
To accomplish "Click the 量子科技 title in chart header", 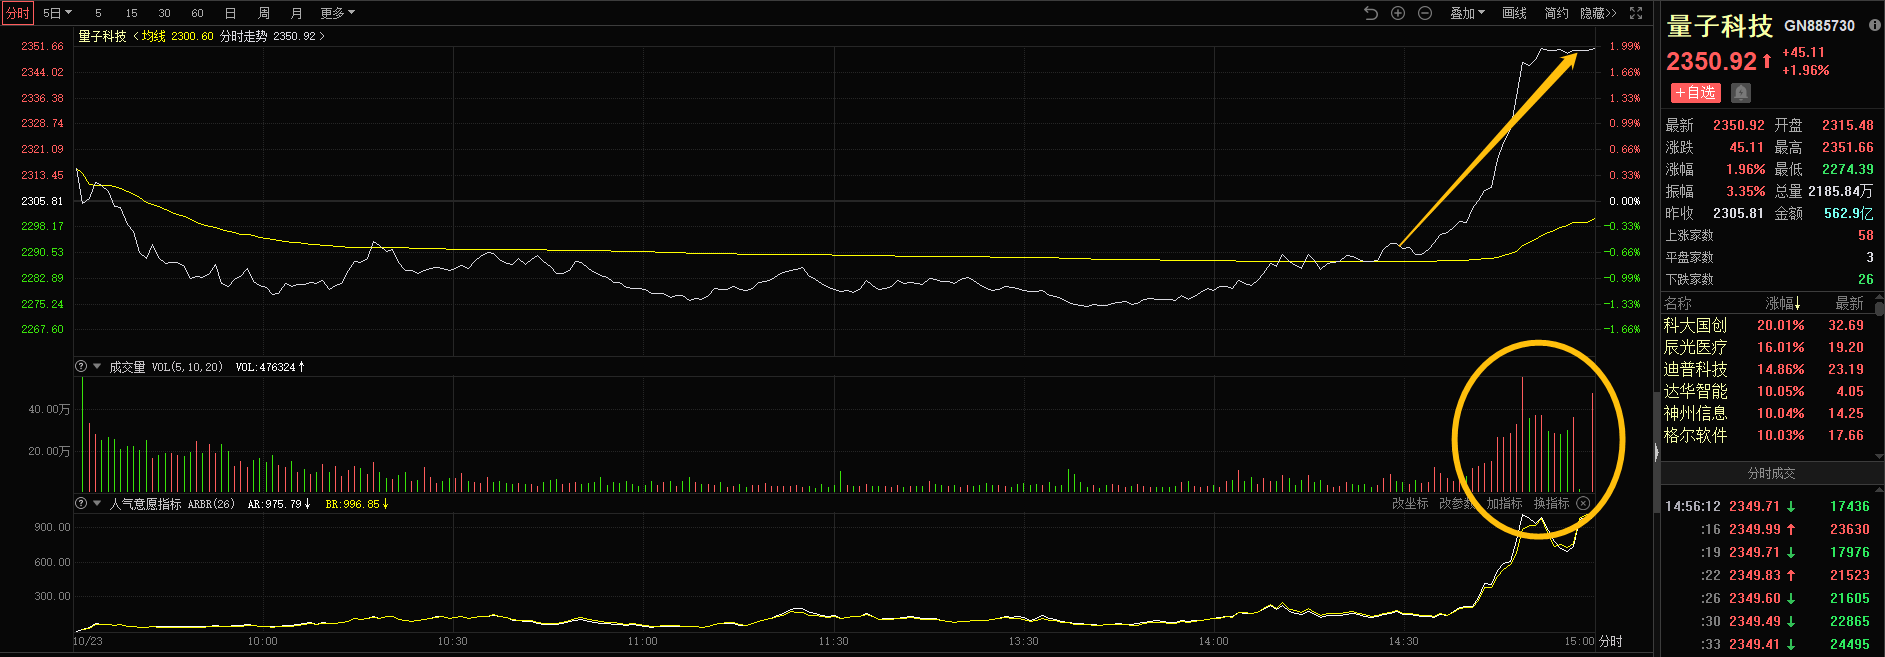I will (x=102, y=36).
